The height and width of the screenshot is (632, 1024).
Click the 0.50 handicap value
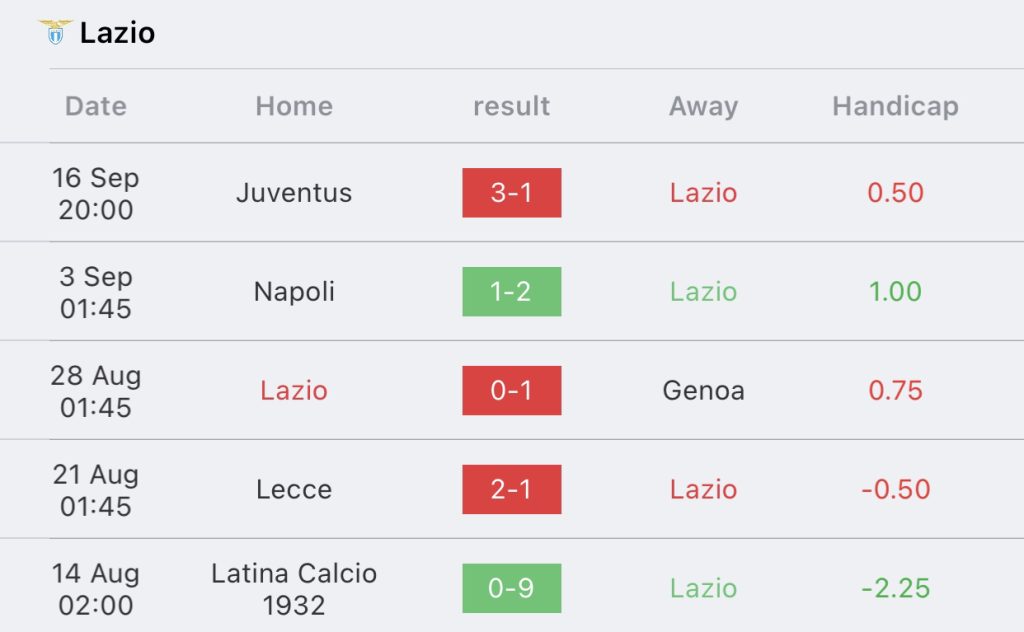click(x=895, y=193)
